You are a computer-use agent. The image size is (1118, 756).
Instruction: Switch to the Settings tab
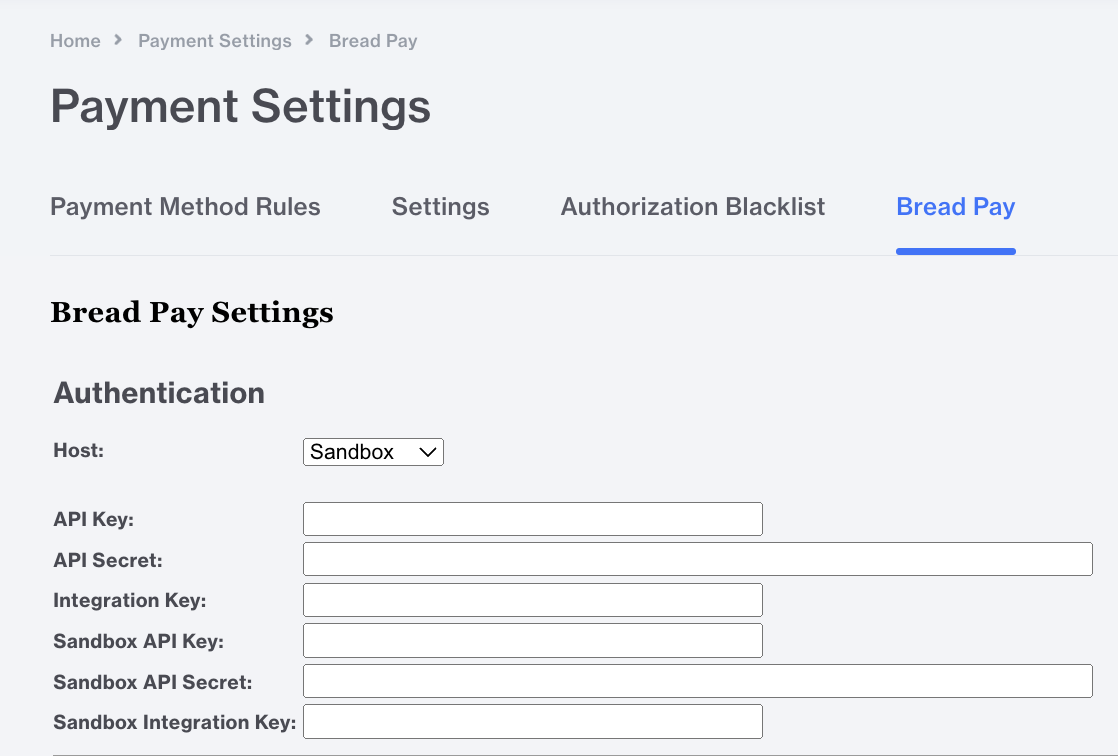pyautogui.click(x=440, y=207)
